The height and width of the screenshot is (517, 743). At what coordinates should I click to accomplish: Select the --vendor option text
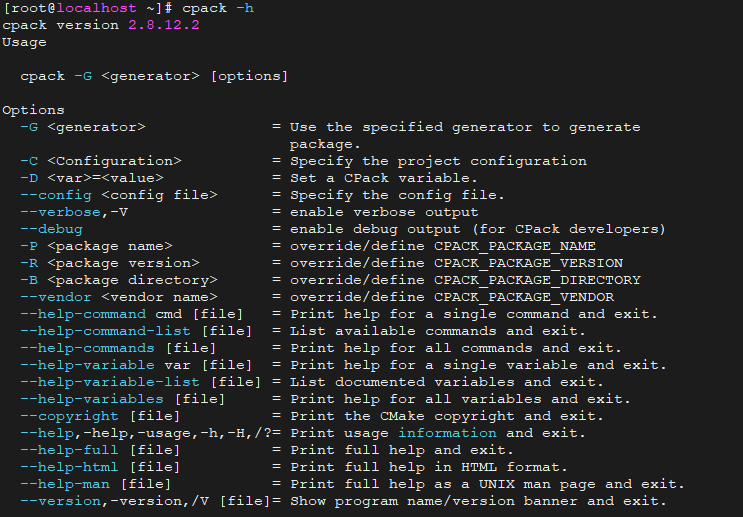pos(56,297)
